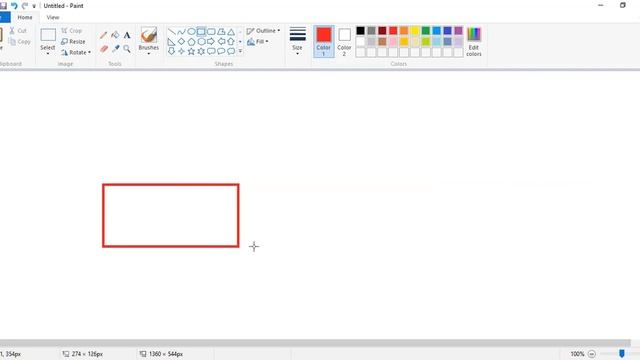Open the blue File menu tab
This screenshot has width=640, height=360.
4,18
